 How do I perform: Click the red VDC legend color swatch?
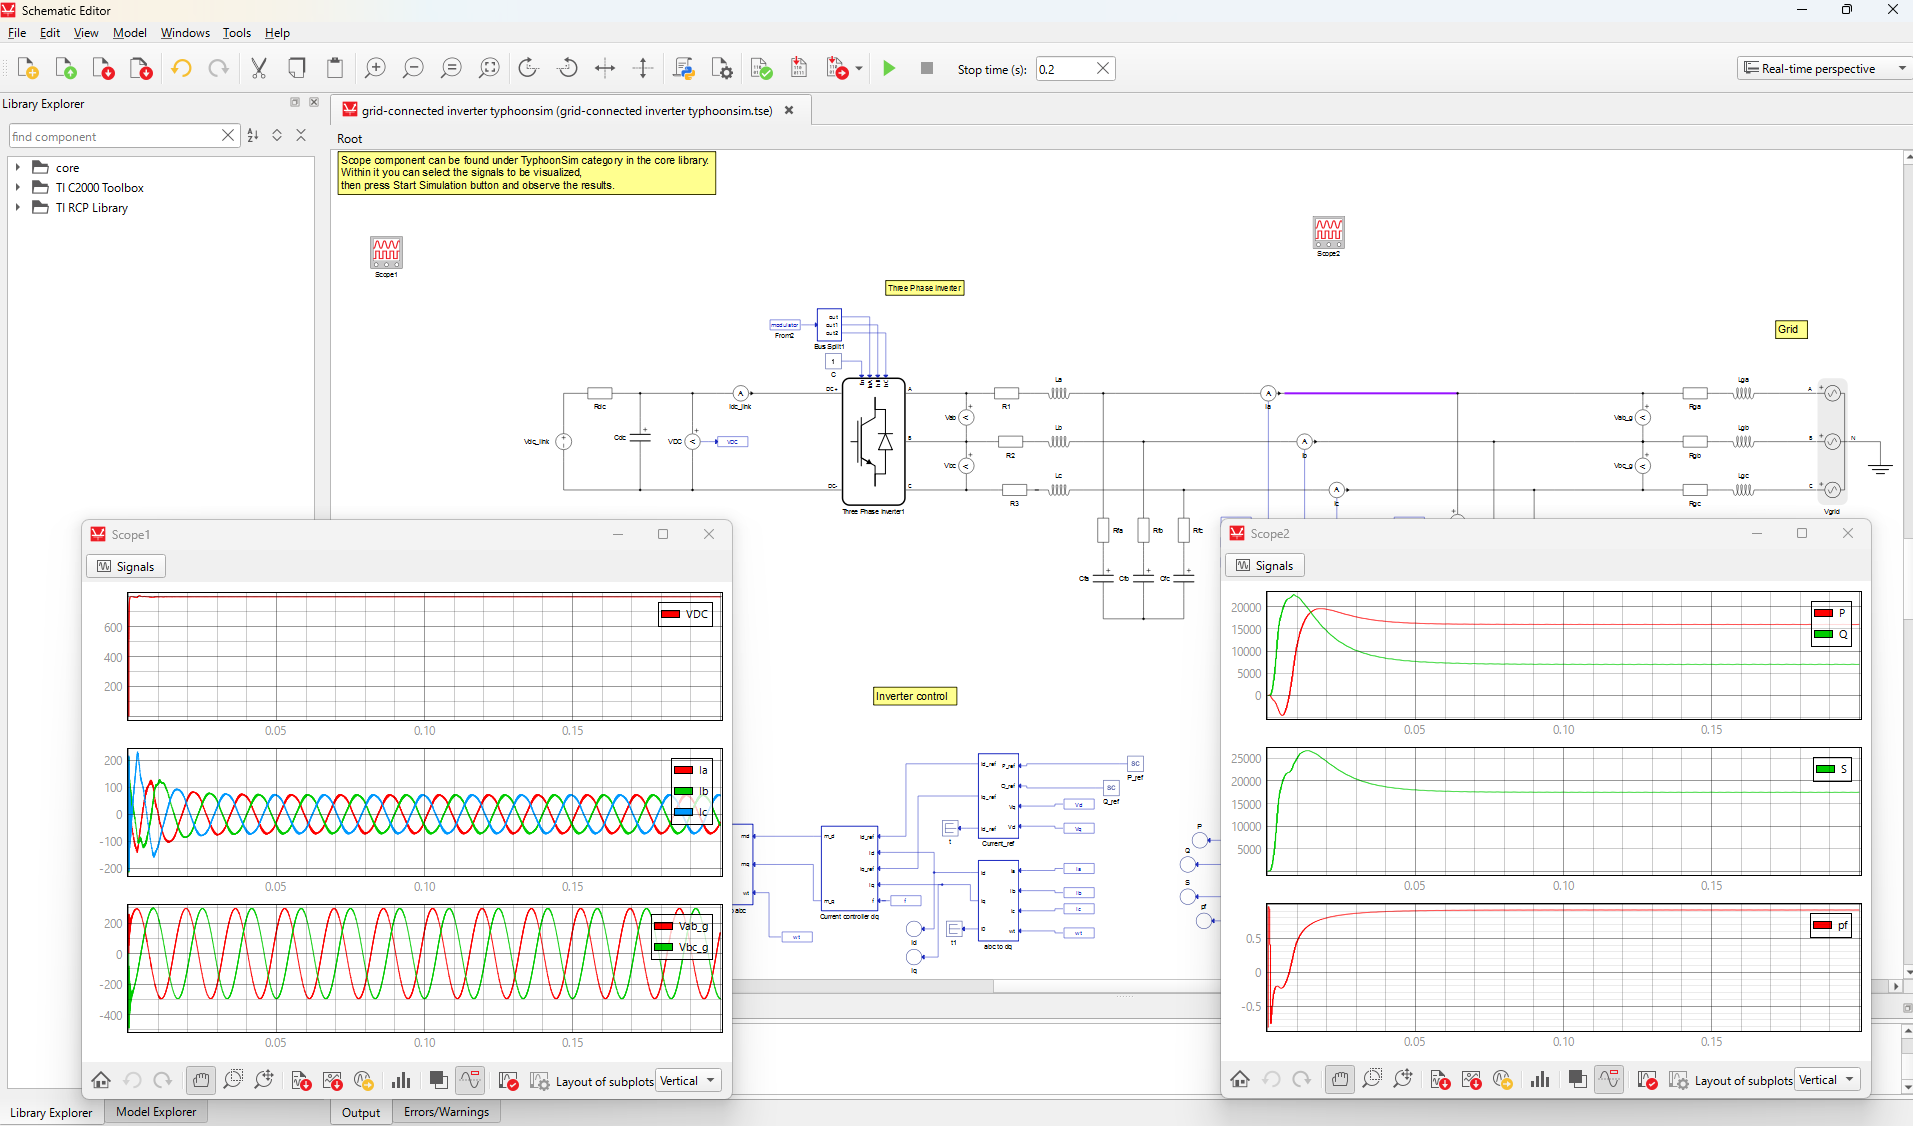671,614
